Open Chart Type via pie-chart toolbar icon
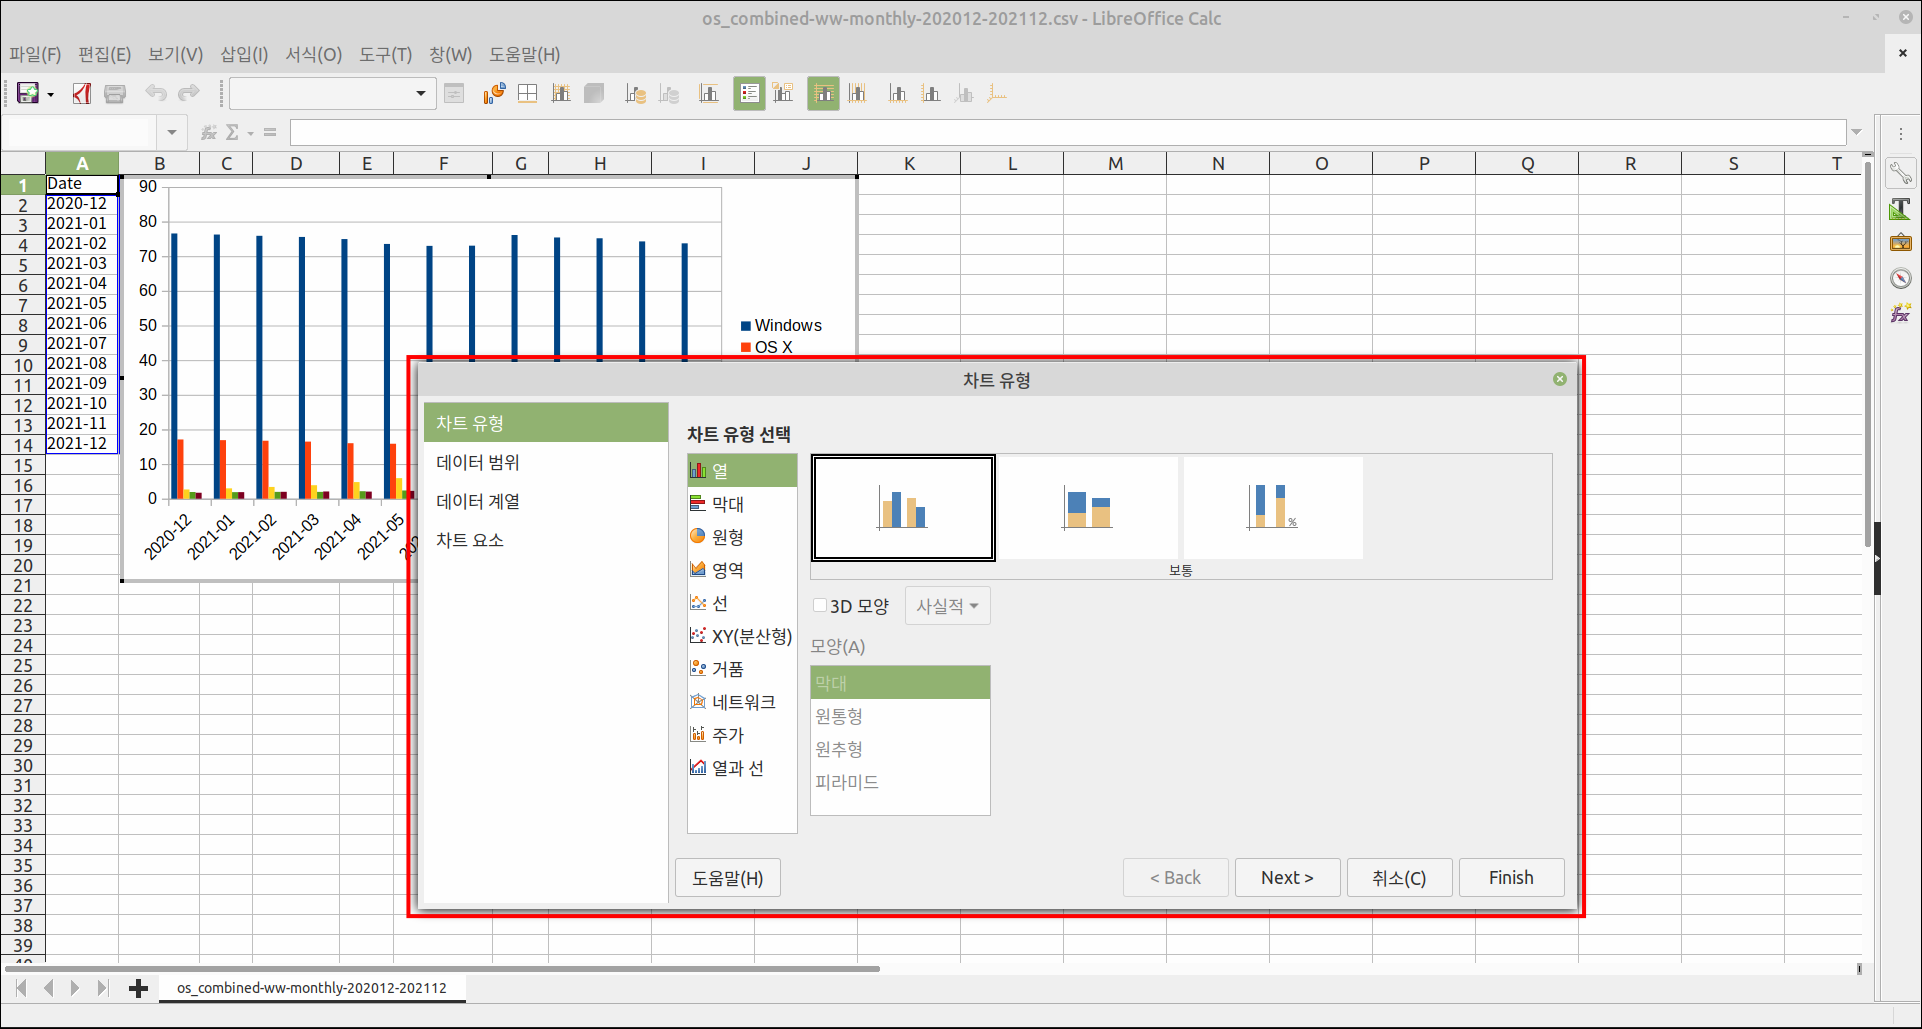The width and height of the screenshot is (1922, 1029). coord(494,94)
